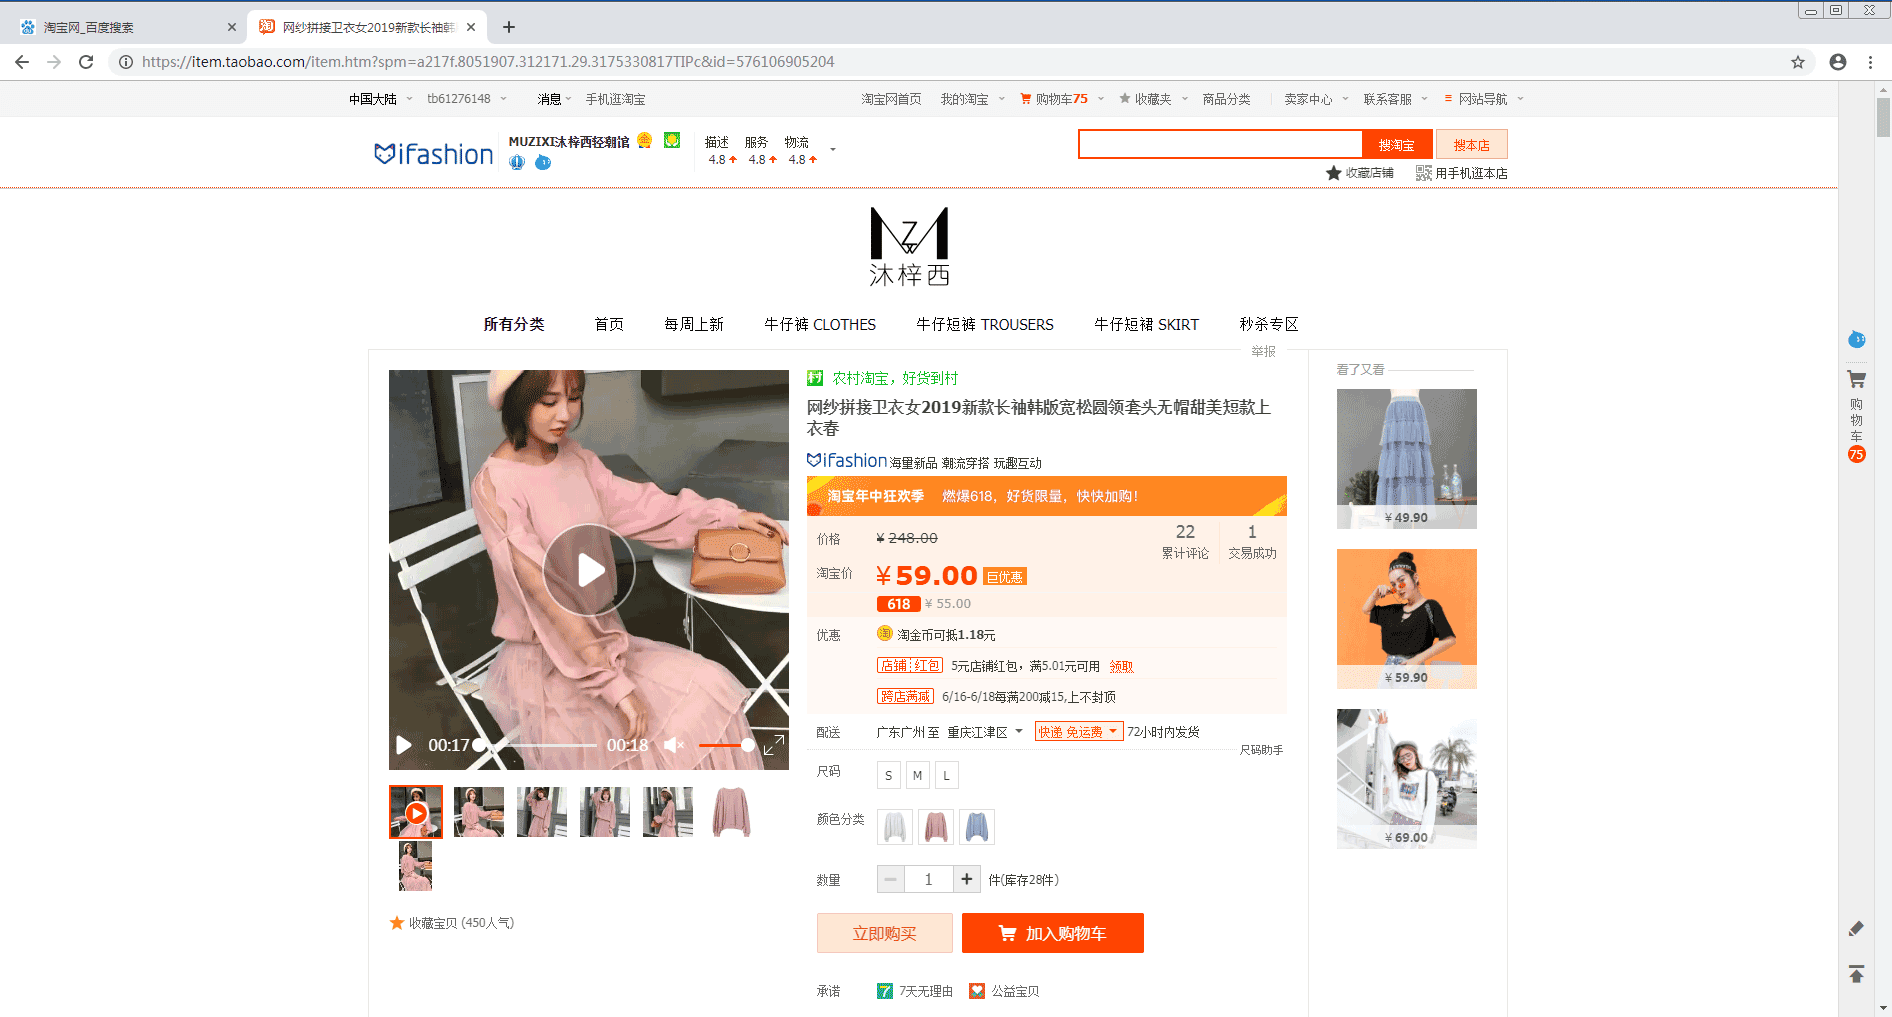Open the 快递 免运费 shipping dropdown
Screen dimensions: 1892x1017
pos(1078,732)
